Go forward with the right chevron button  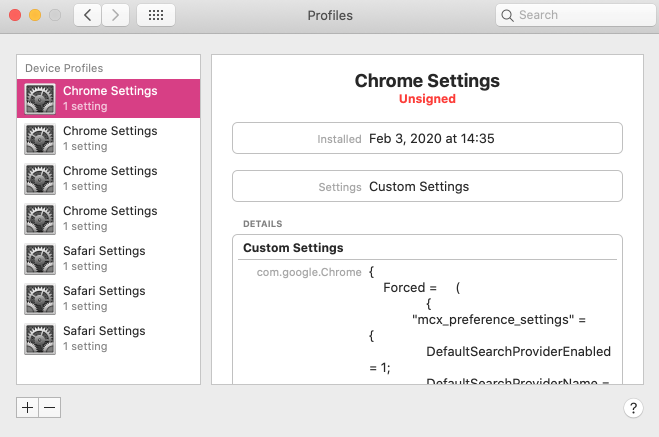115,16
